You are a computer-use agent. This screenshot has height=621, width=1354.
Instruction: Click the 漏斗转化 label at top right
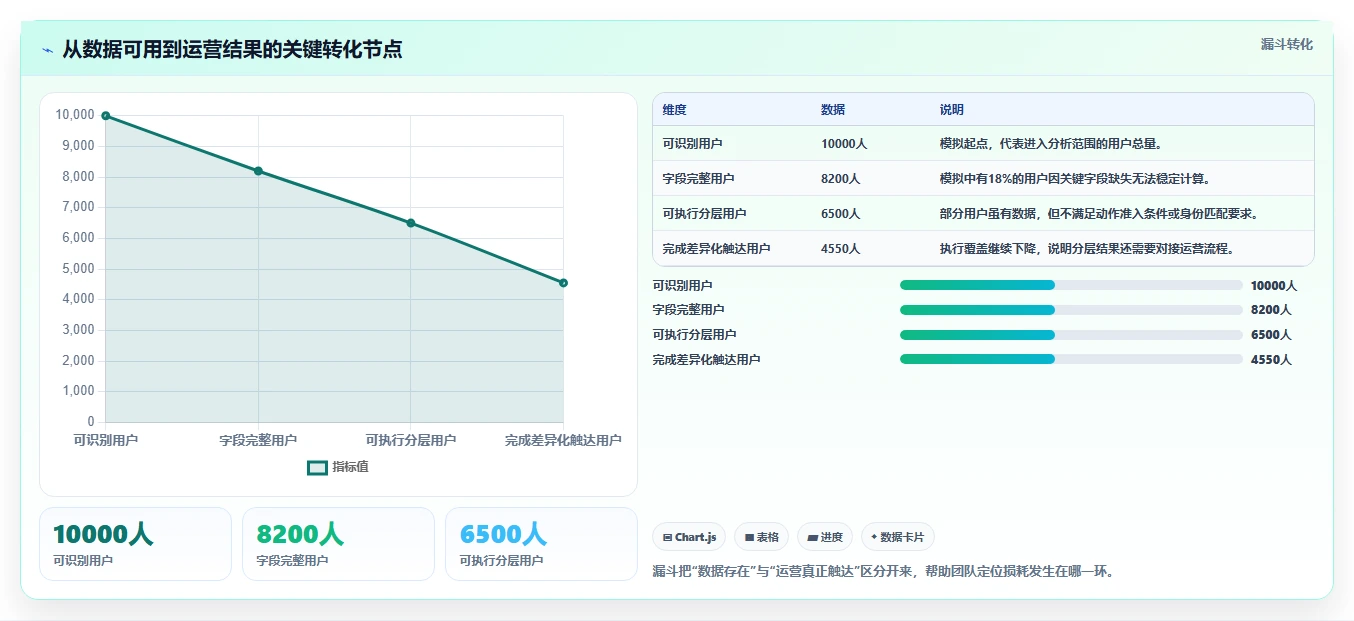click(x=1286, y=45)
